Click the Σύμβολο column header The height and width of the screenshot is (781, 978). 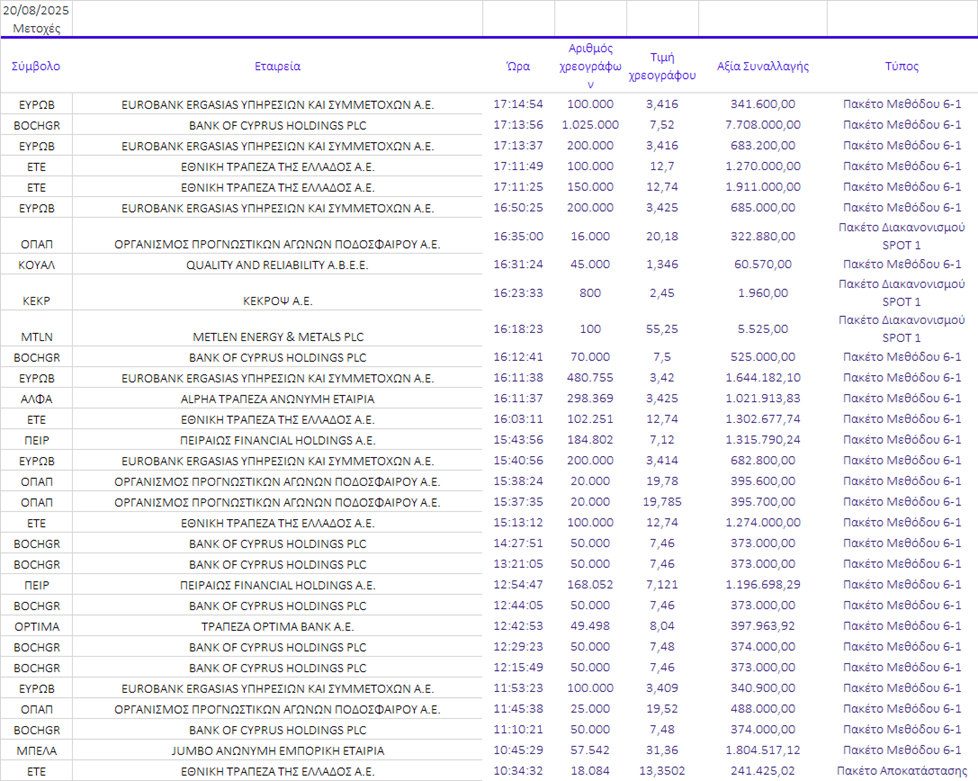click(36, 66)
